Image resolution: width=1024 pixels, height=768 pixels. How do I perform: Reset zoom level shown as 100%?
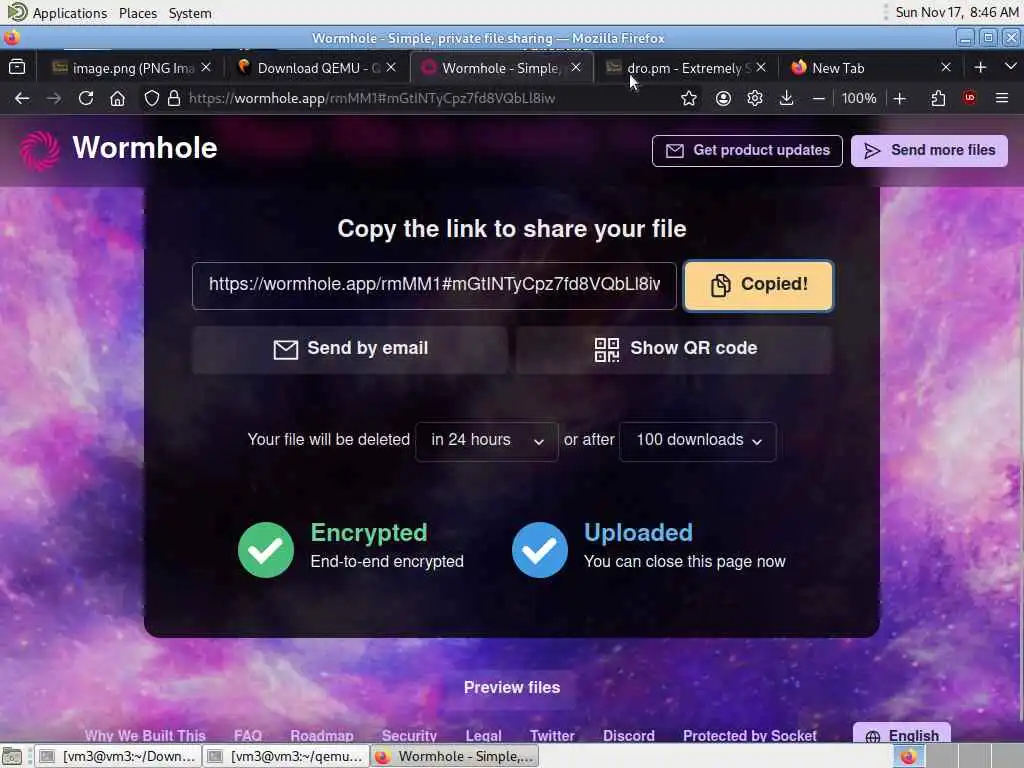[x=859, y=99]
